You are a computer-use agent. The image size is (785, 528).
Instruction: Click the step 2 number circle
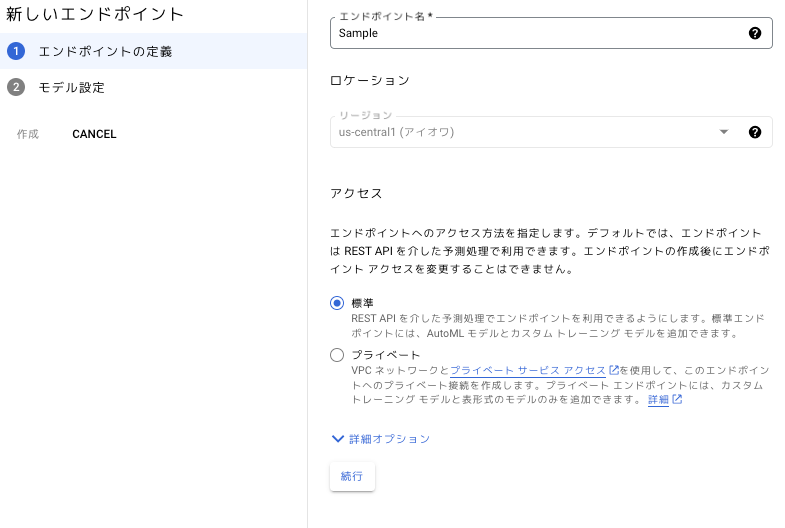coord(16,88)
